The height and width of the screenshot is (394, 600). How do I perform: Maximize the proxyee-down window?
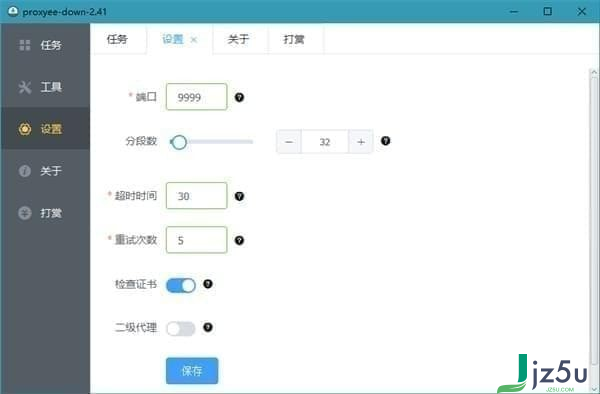point(548,11)
